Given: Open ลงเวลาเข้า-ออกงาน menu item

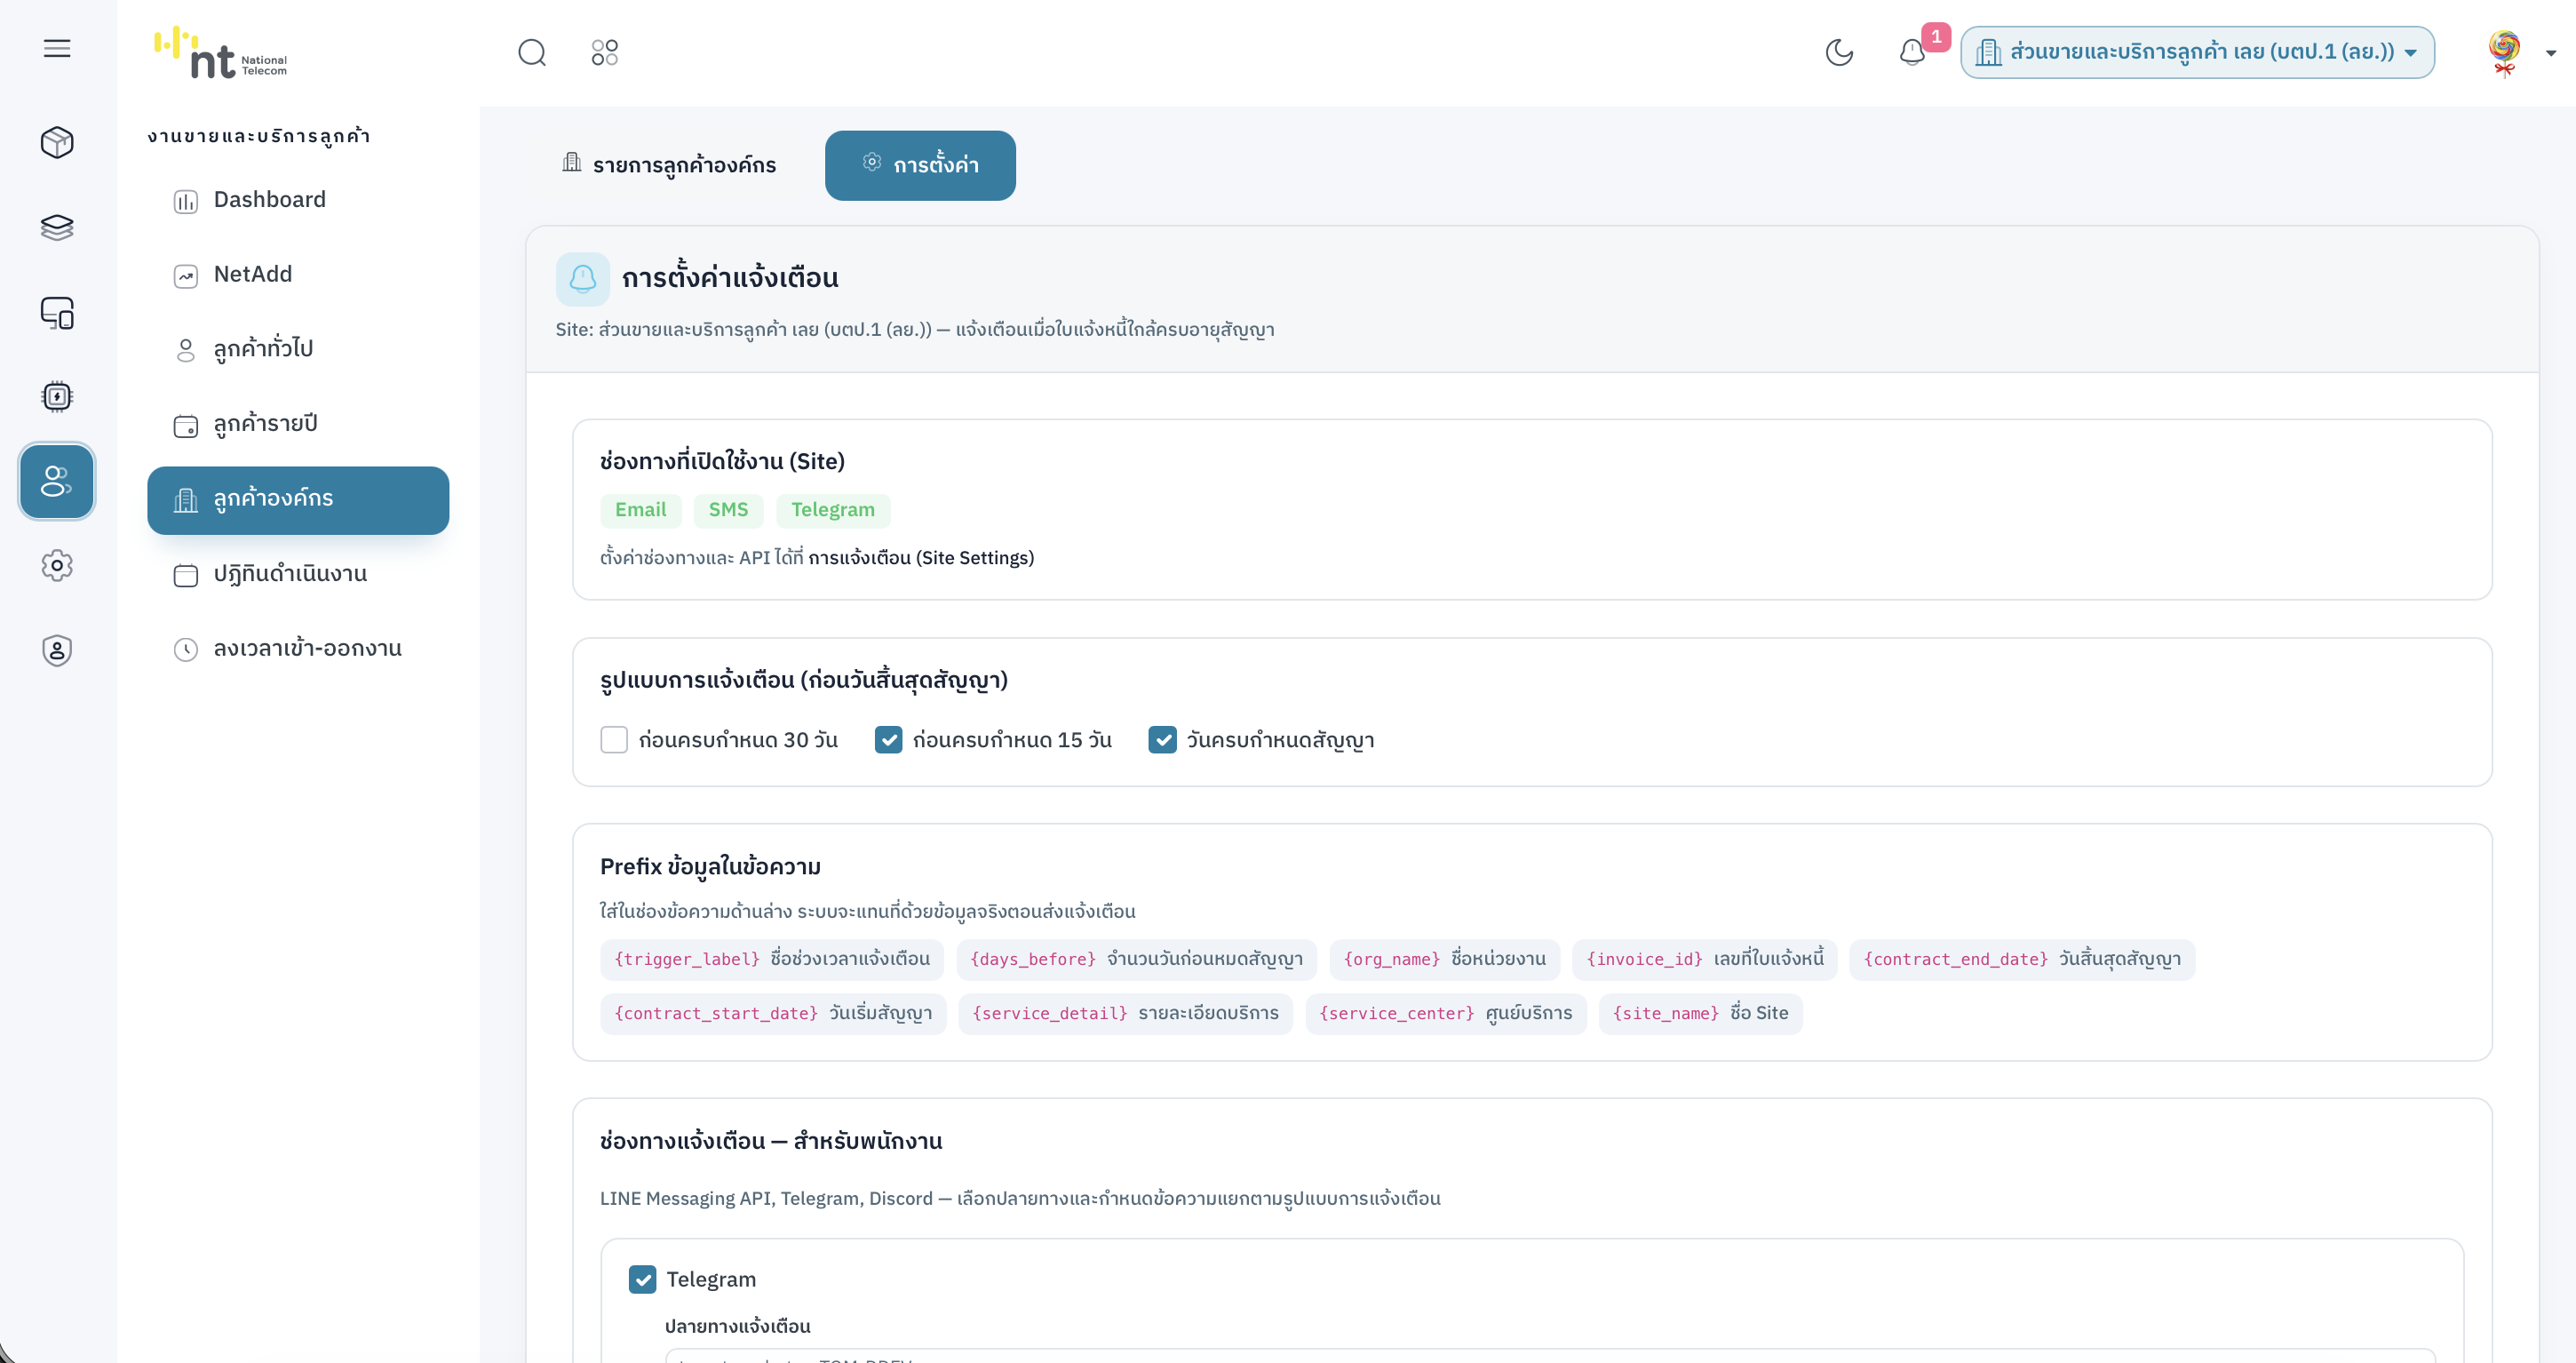Looking at the screenshot, I should tap(298, 649).
